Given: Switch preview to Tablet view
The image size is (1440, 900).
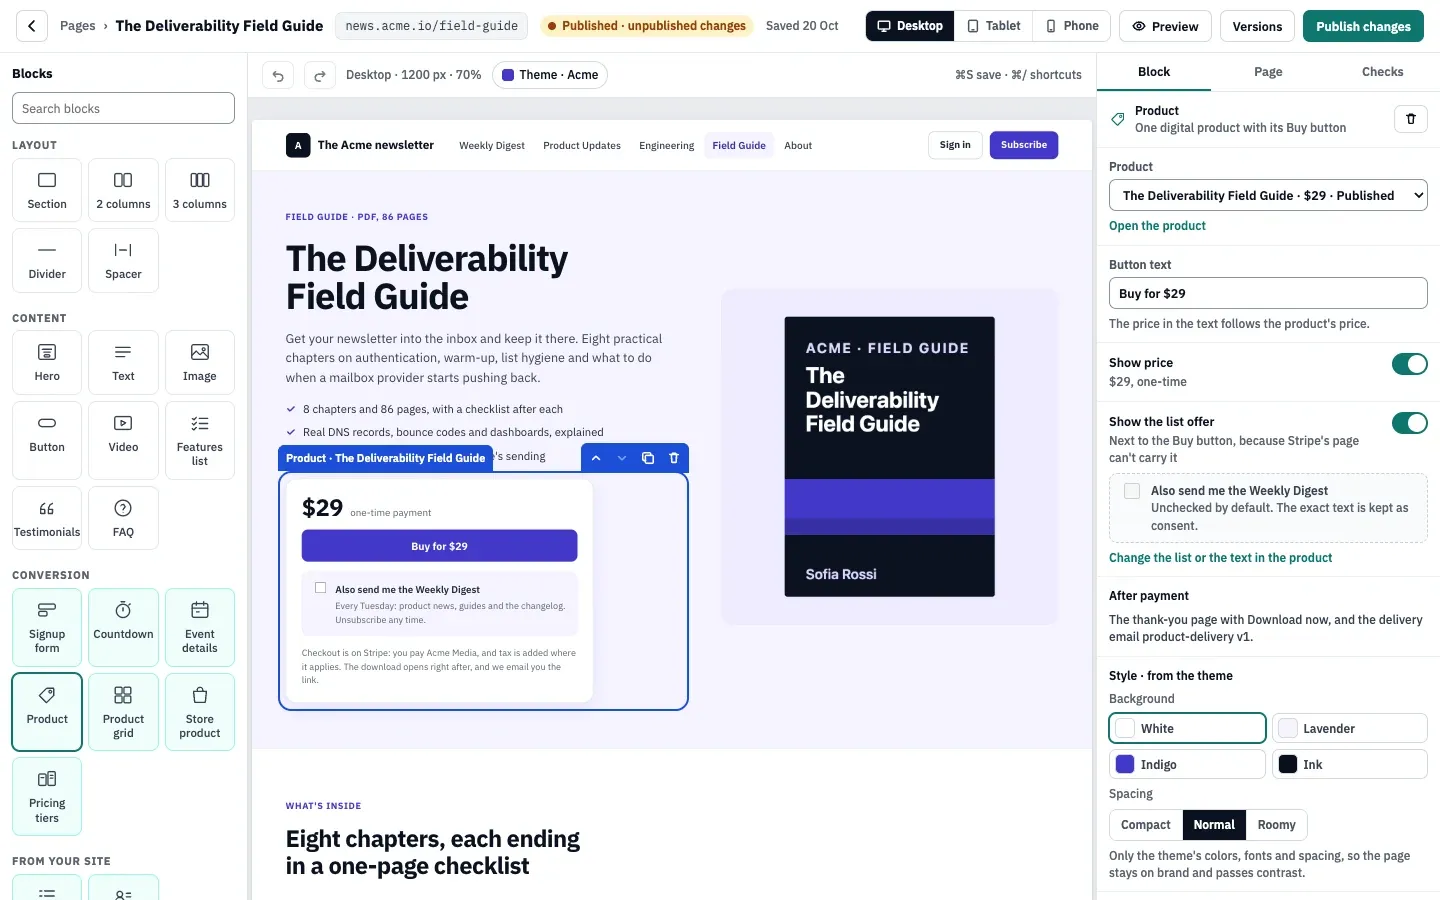Looking at the screenshot, I should (x=994, y=26).
